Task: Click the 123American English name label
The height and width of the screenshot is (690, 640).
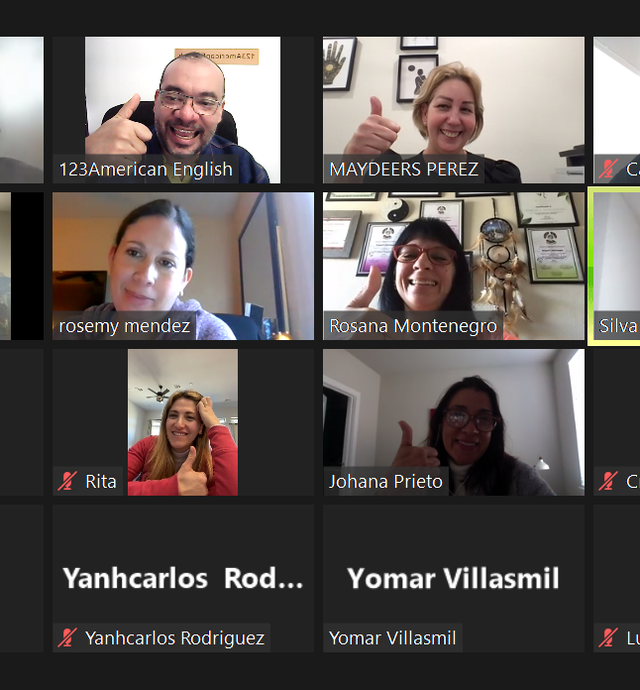Action: [146, 169]
